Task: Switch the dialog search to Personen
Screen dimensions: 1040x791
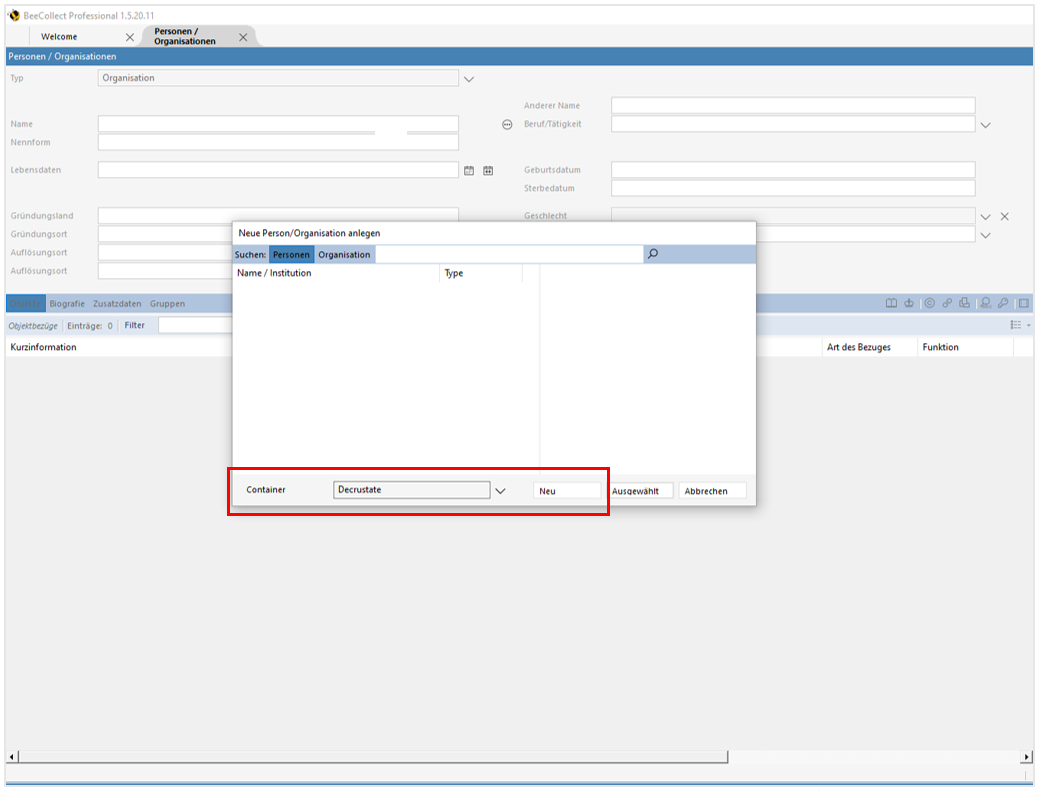Action: [x=291, y=254]
